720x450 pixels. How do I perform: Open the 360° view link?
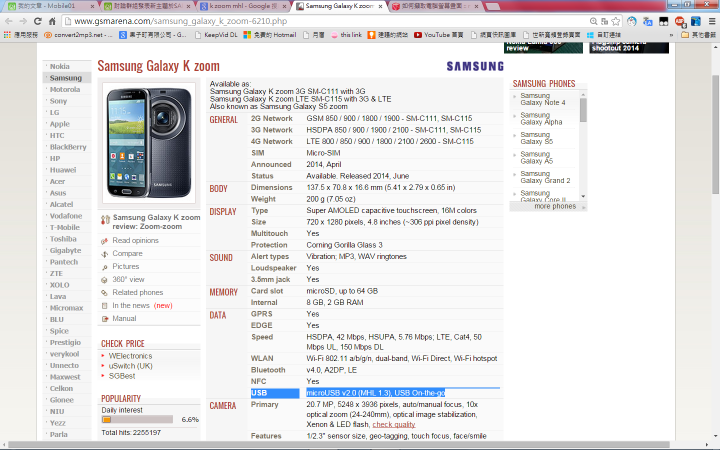coord(128,279)
